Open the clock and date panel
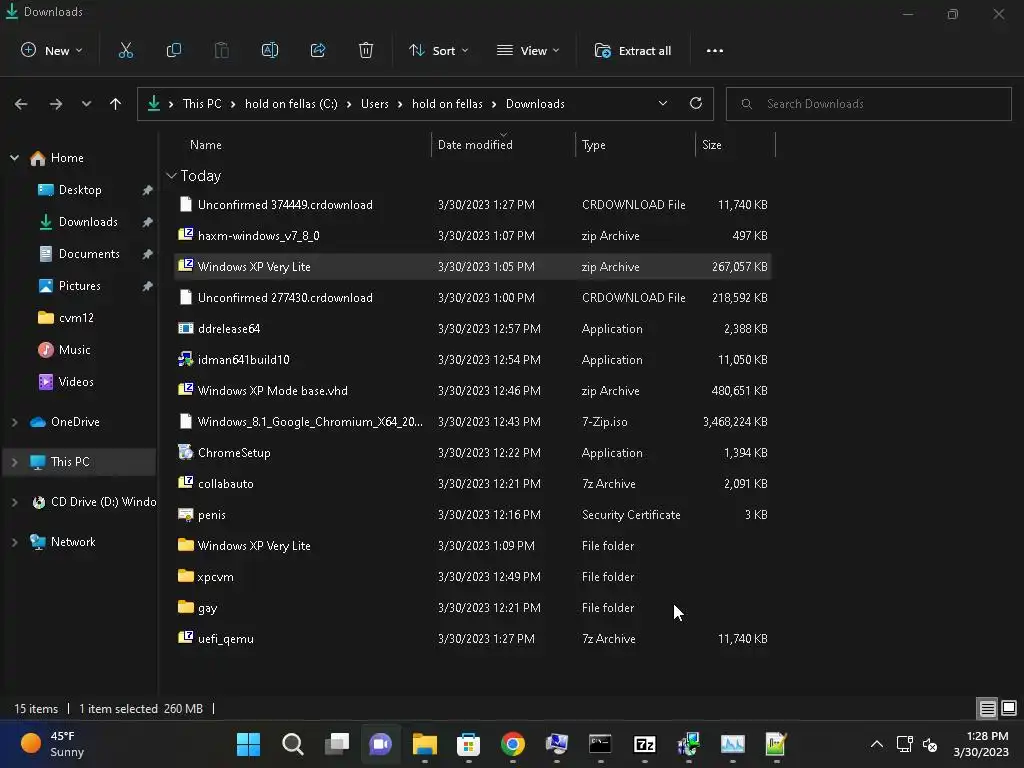The image size is (1024, 768). click(x=981, y=744)
